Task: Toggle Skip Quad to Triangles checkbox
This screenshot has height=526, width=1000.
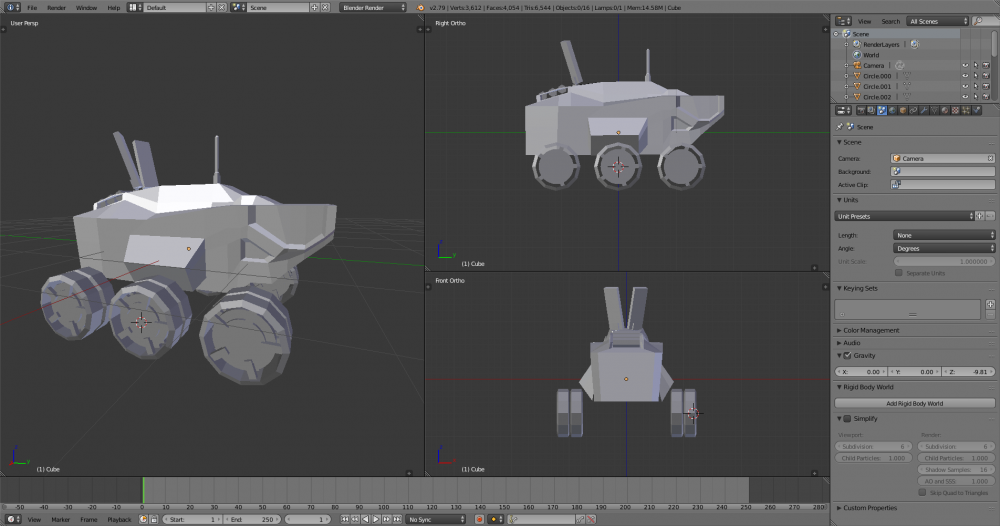Action: pos(922,492)
